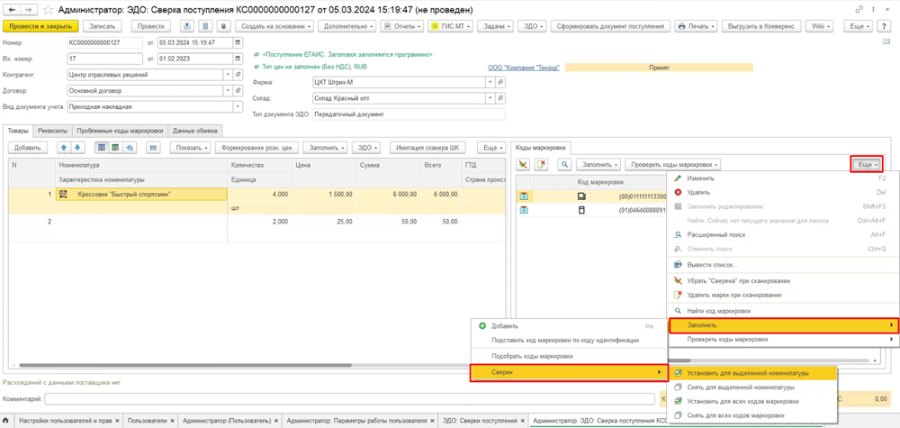Open Отчеты dropdown
The width and height of the screenshot is (900, 428).
click(402, 26)
